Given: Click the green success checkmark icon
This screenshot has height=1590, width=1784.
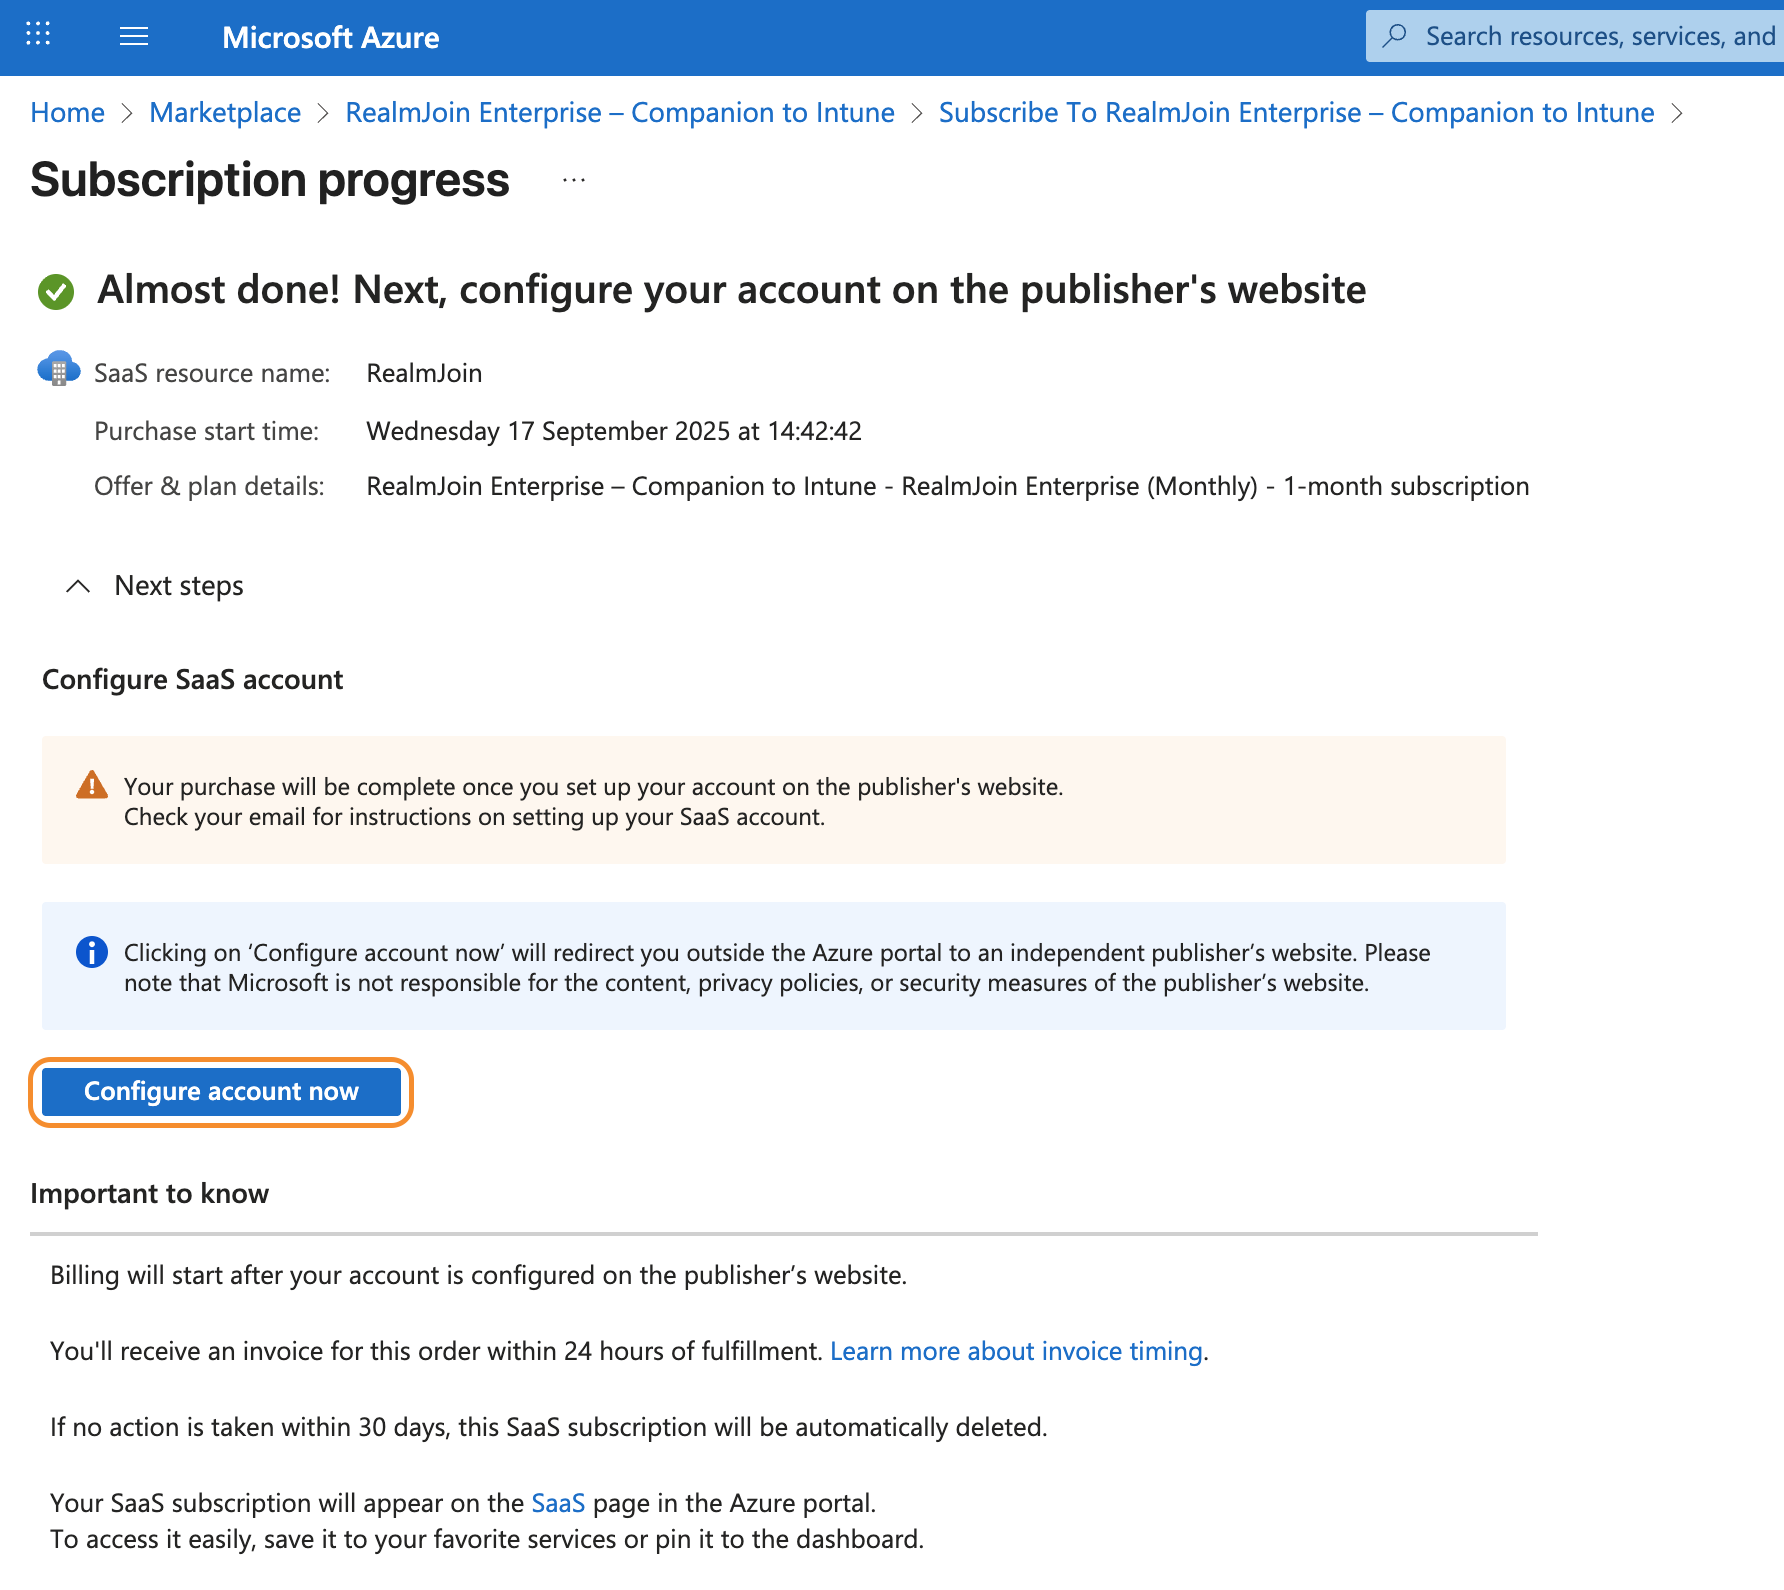Looking at the screenshot, I should 56,292.
